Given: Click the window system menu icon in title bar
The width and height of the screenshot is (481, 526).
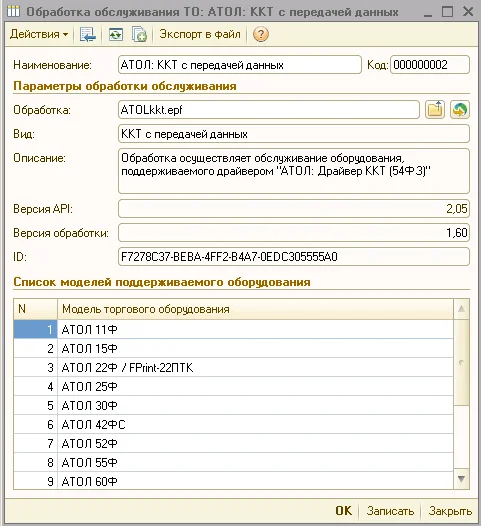Looking at the screenshot, I should coord(13,12).
